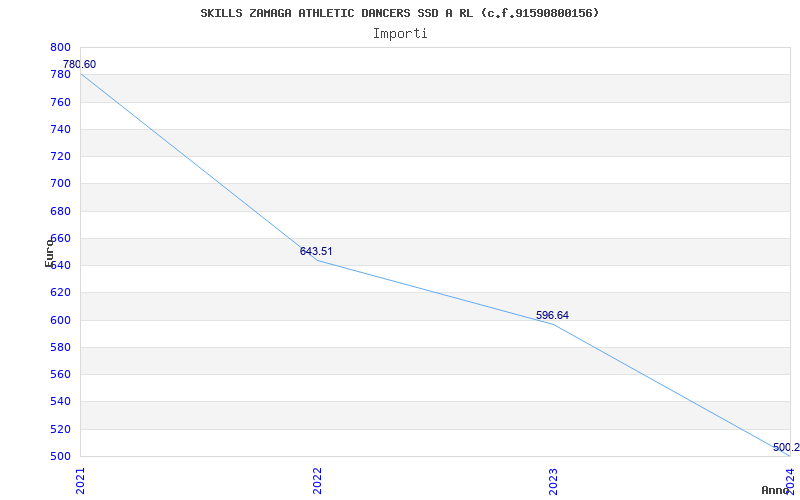Click the 580 y-axis value
Screen dimensions: 800x500
tap(60, 347)
